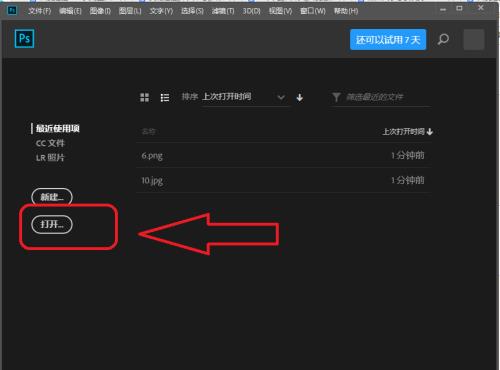
Task: Open the 选择(S) menu
Action: pos(192,11)
